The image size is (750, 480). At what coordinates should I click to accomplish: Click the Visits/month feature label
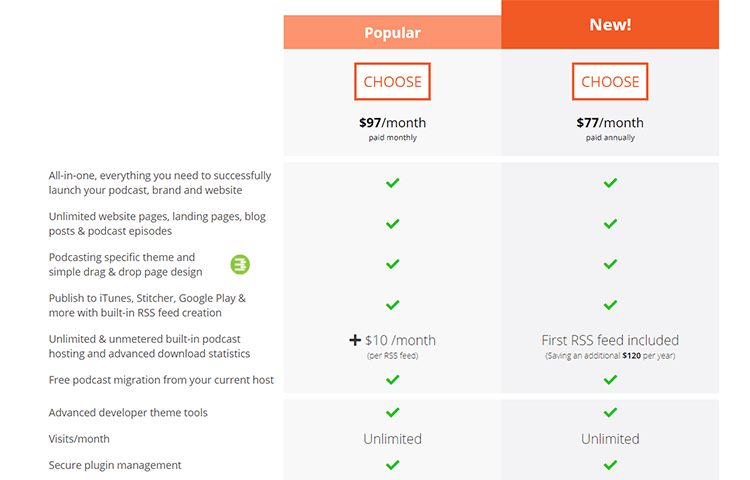[79, 439]
